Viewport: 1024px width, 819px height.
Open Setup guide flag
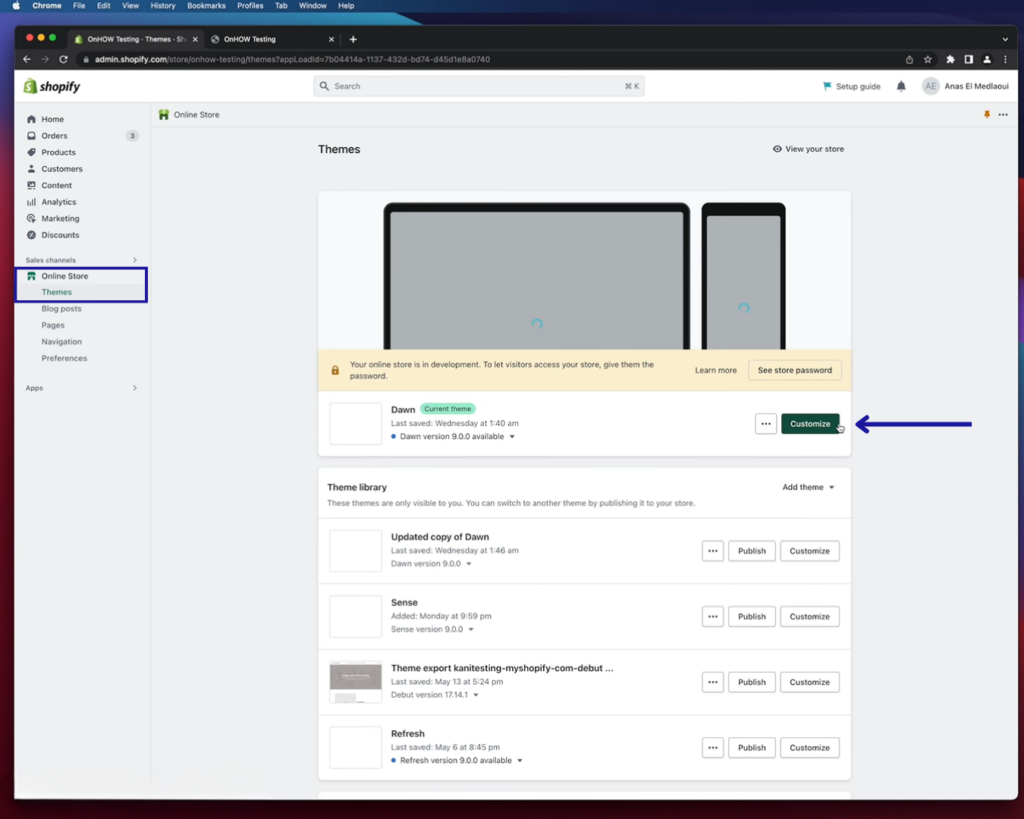[x=852, y=86]
